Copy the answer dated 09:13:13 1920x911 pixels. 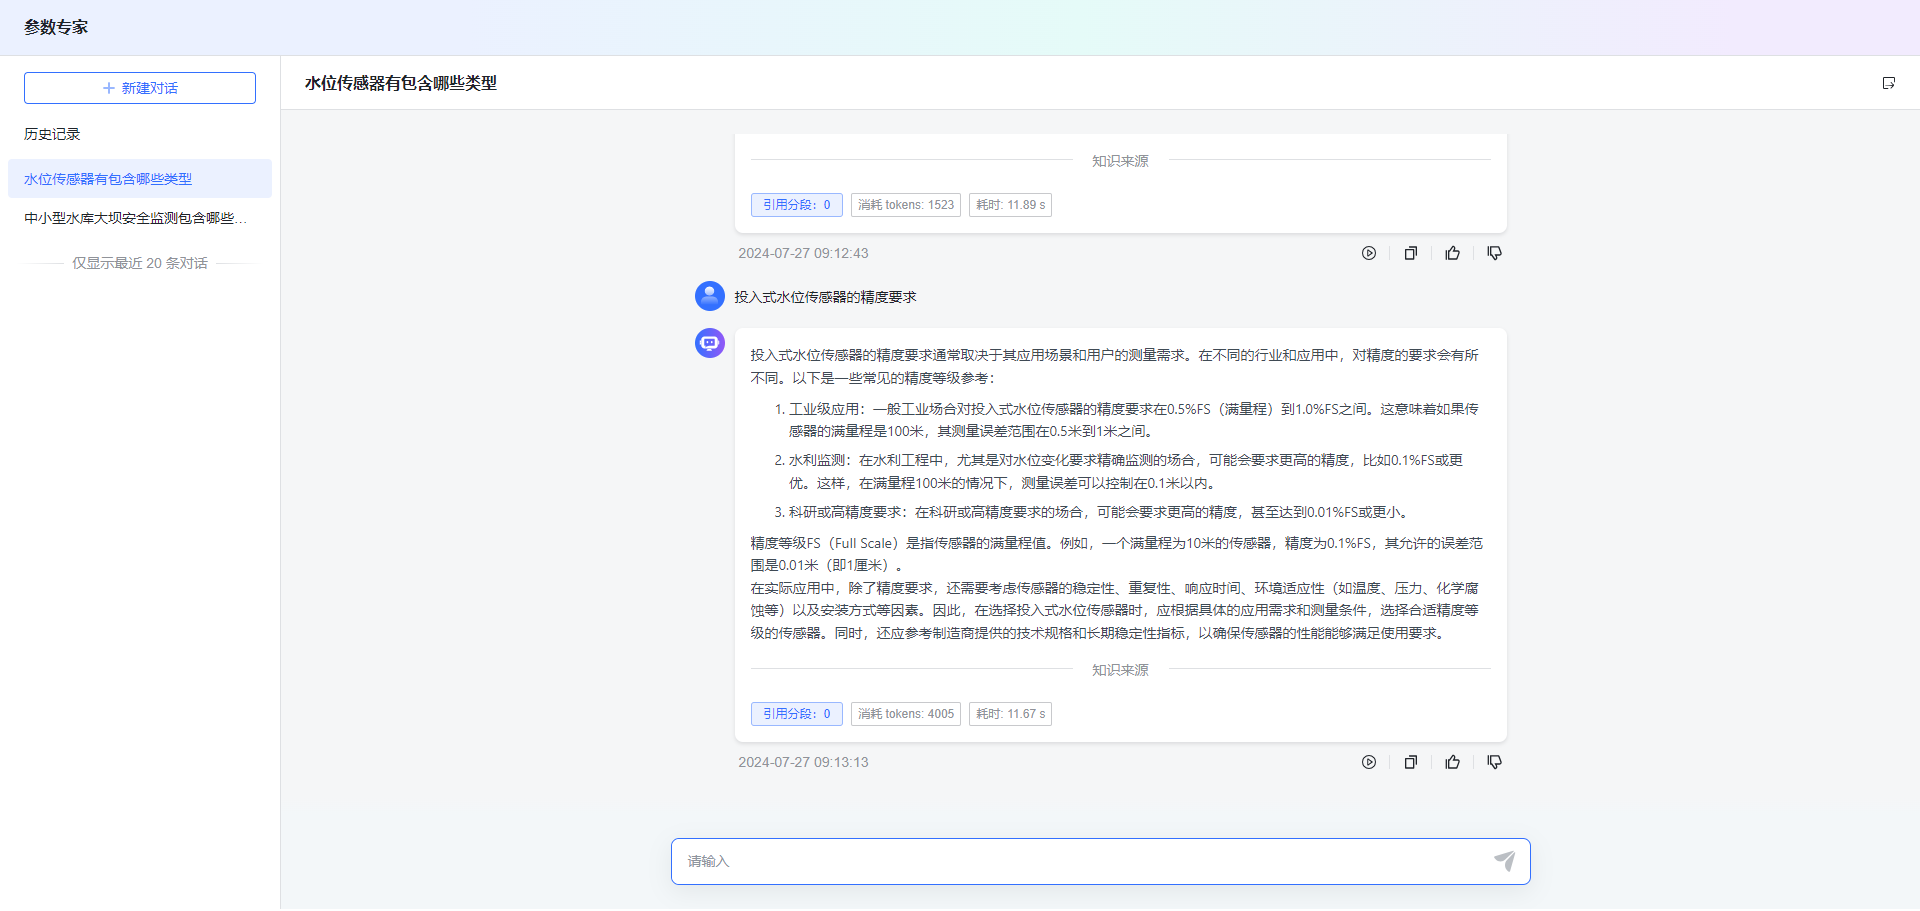pos(1411,763)
